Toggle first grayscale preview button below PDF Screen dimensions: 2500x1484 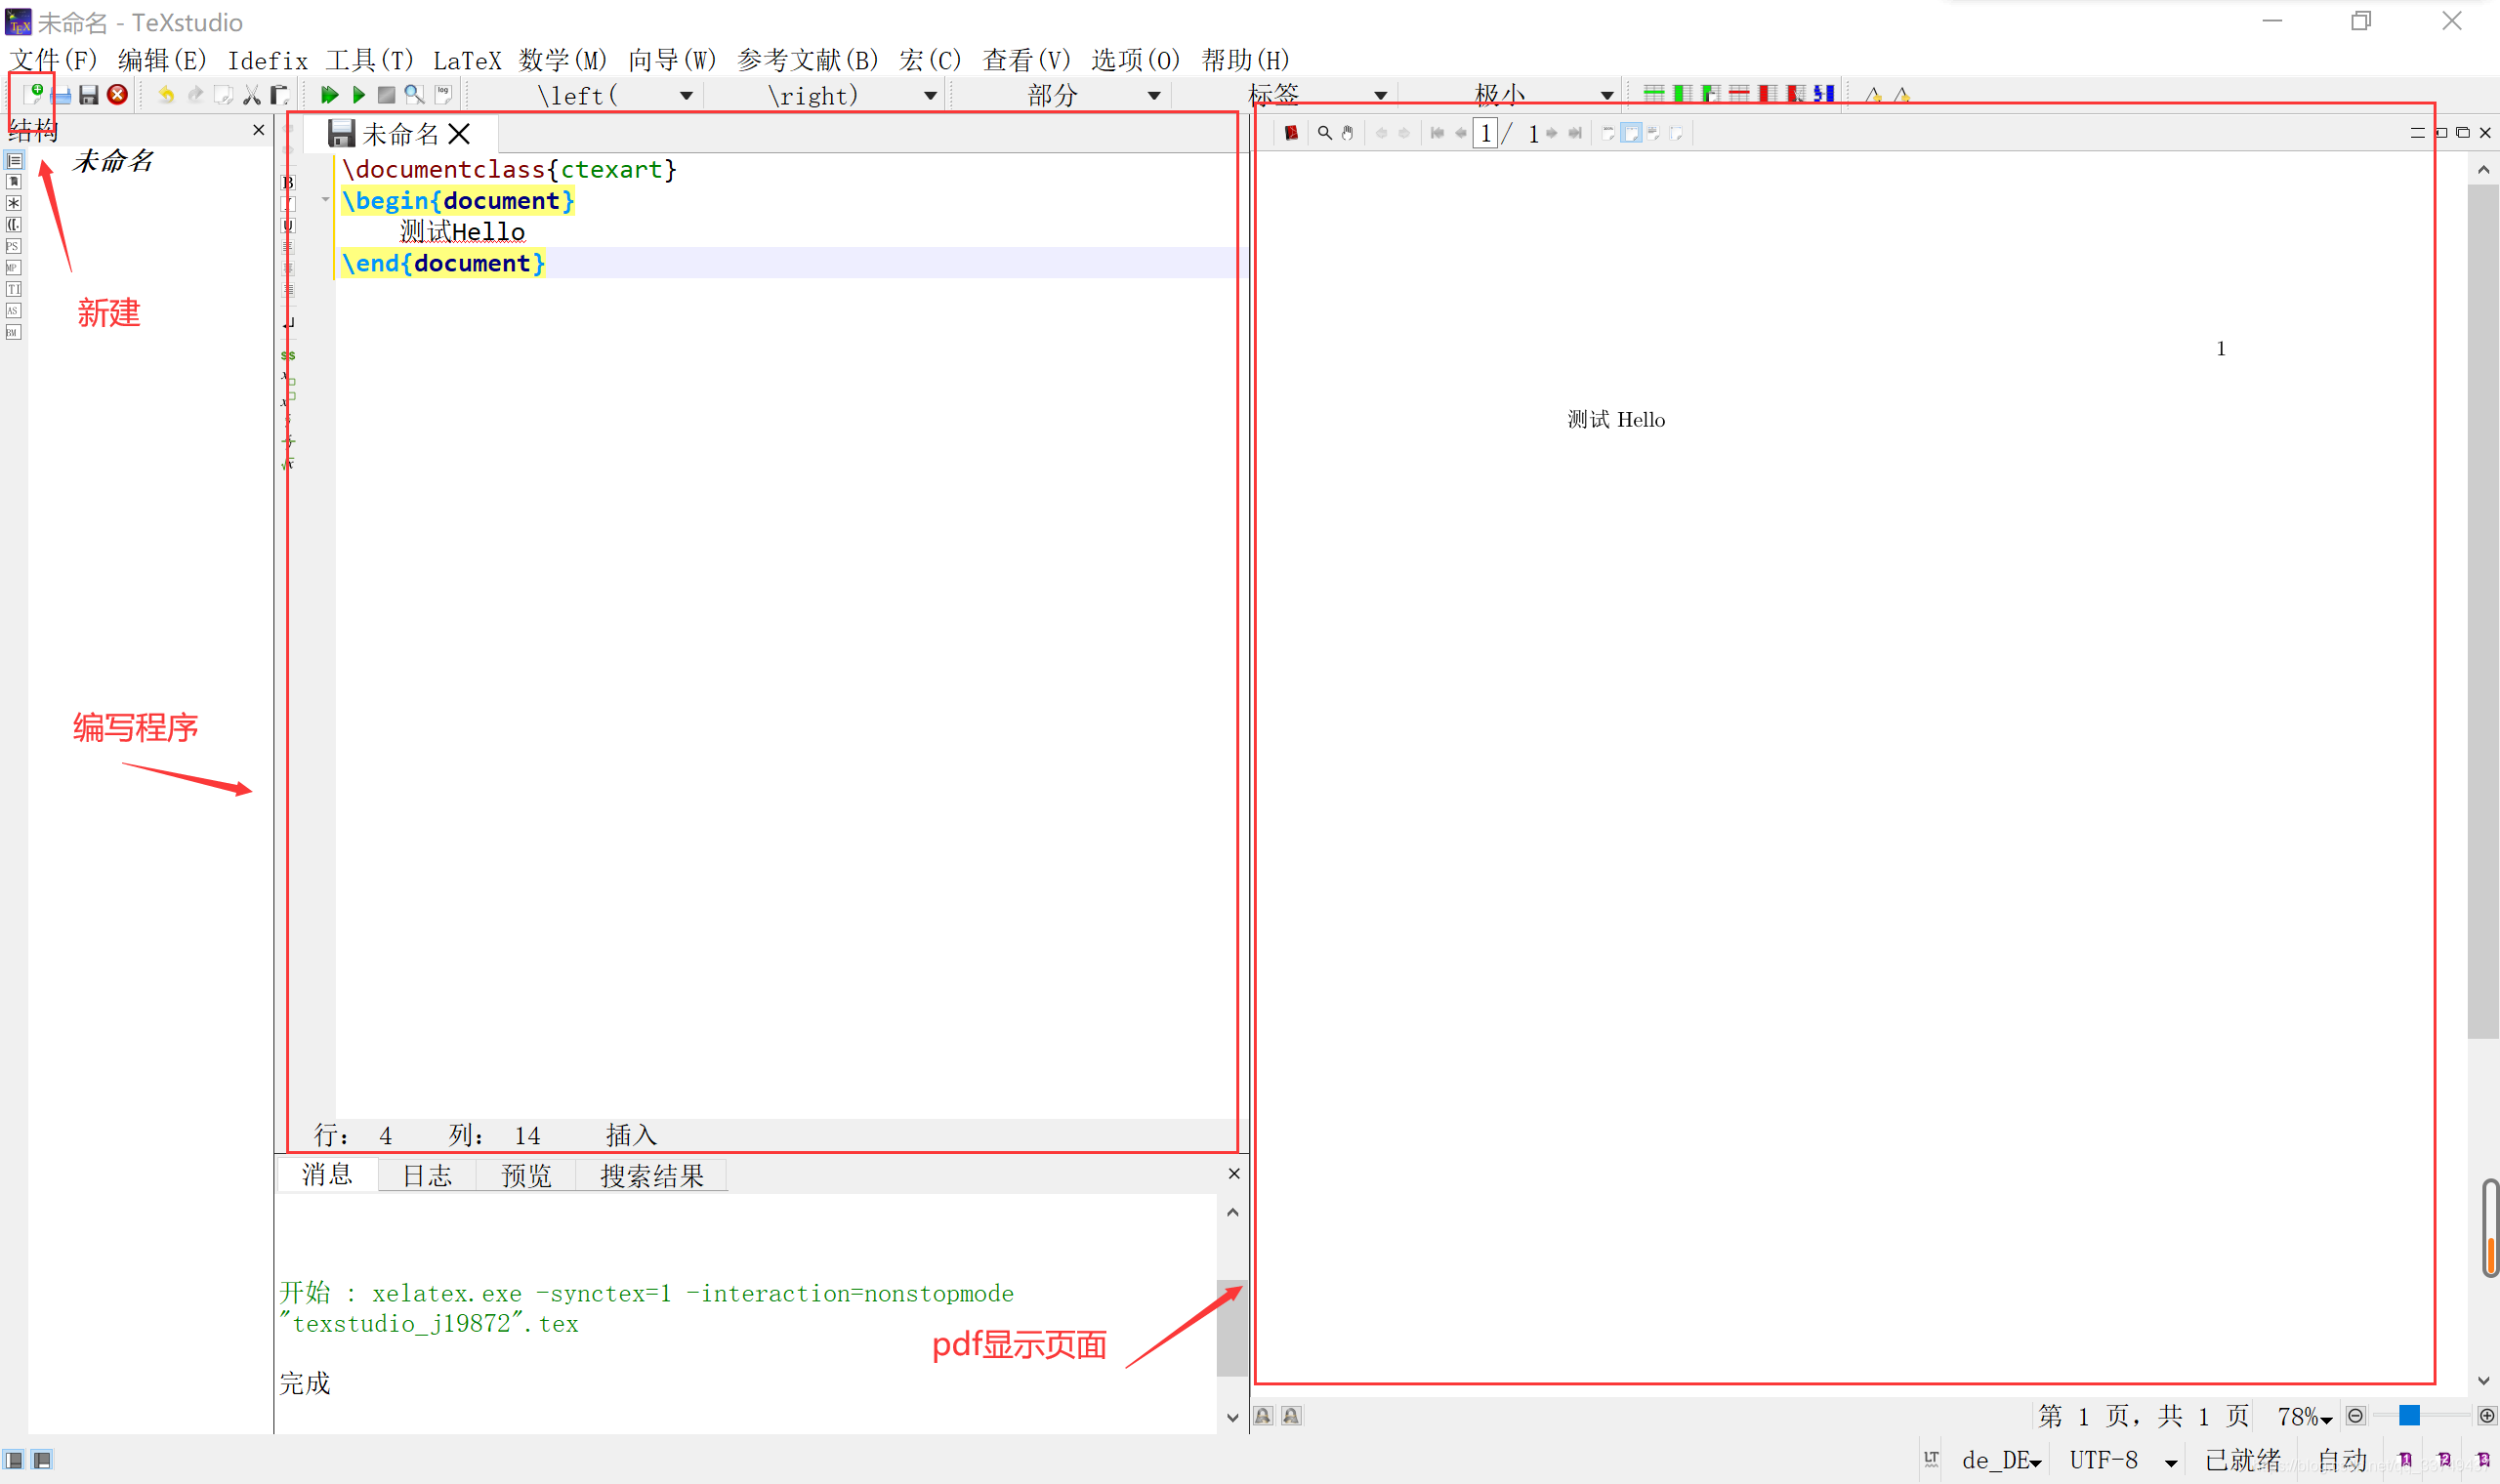(1264, 1416)
